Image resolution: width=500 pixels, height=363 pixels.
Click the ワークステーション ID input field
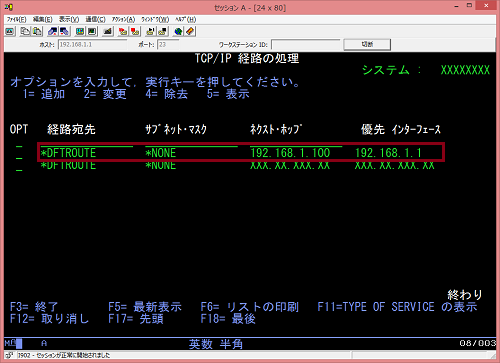click(305, 44)
